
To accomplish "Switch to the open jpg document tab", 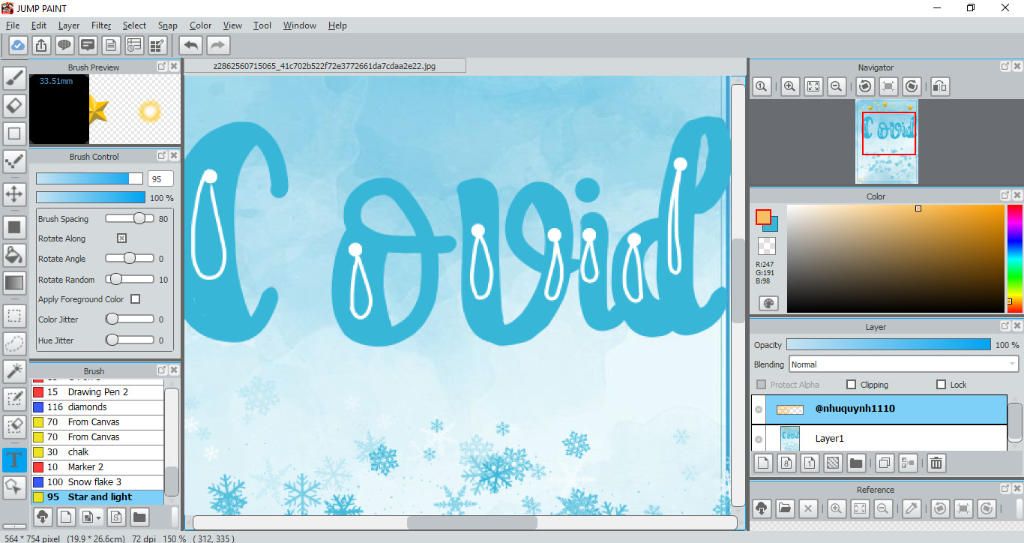I will tap(325, 66).
